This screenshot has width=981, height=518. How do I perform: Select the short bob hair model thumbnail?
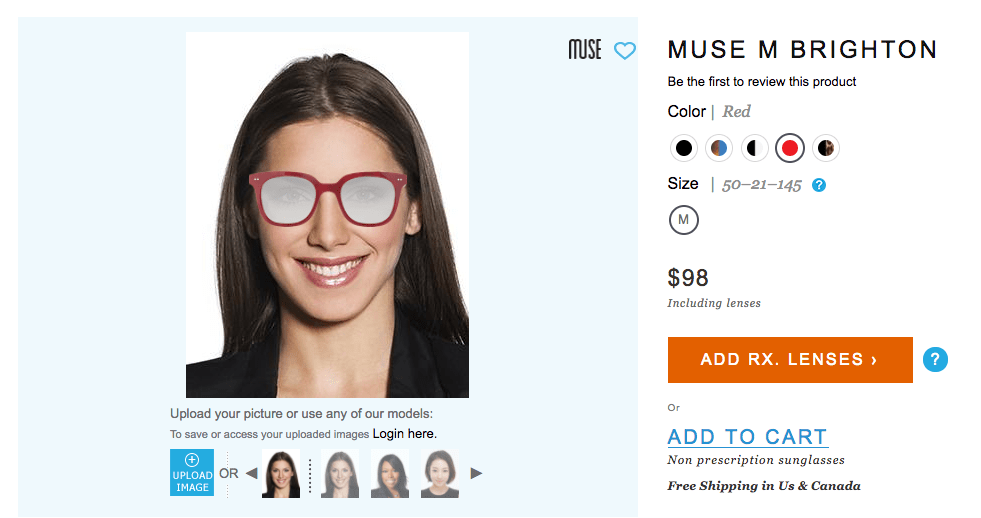[440, 474]
